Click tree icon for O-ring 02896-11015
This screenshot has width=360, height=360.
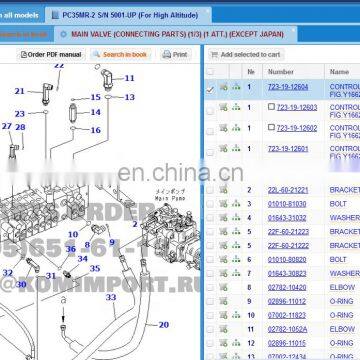coord(236,343)
